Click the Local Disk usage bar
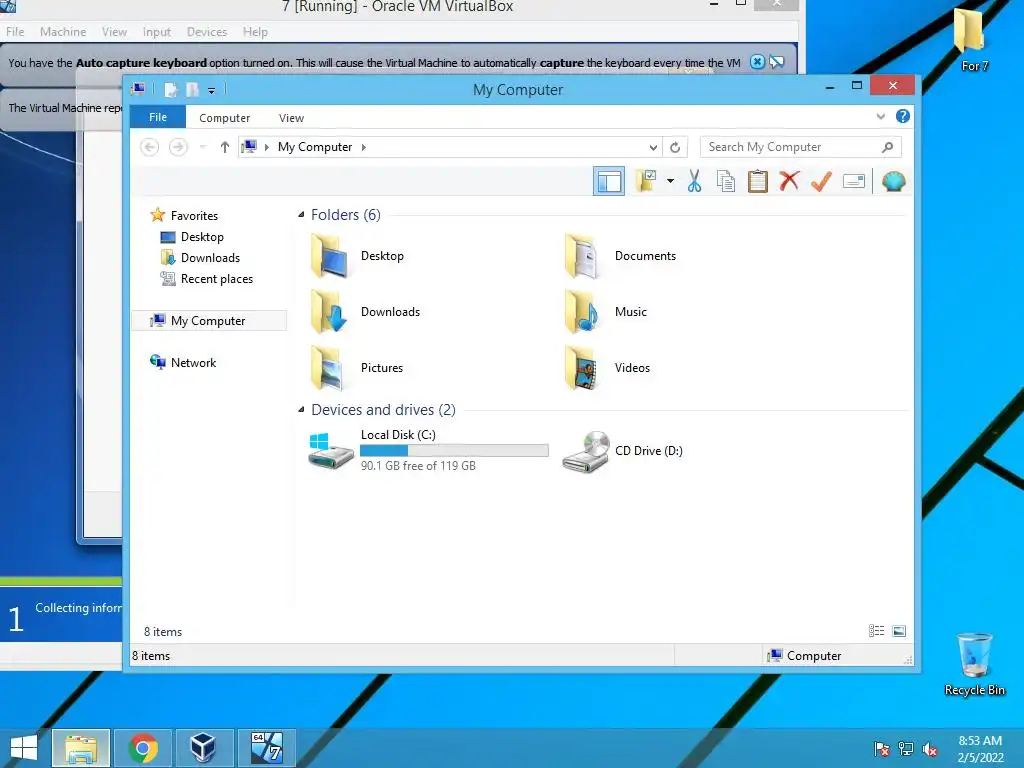1024x768 pixels. click(454, 451)
